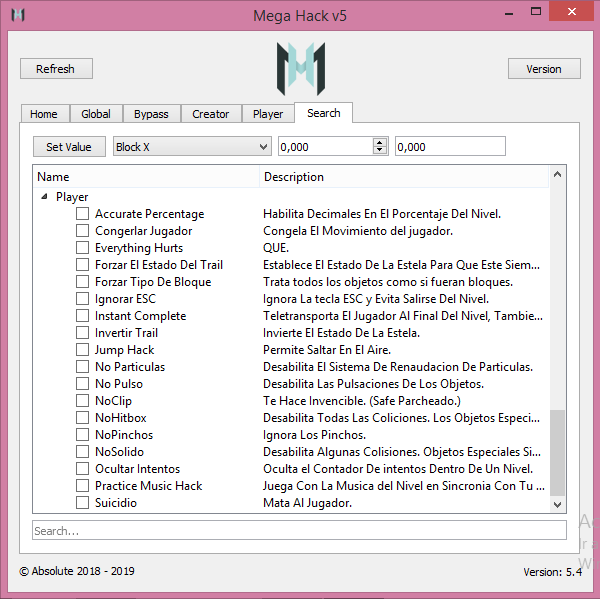Click the list scrollbar down arrow
The width and height of the screenshot is (600, 599).
pyautogui.click(x=558, y=505)
